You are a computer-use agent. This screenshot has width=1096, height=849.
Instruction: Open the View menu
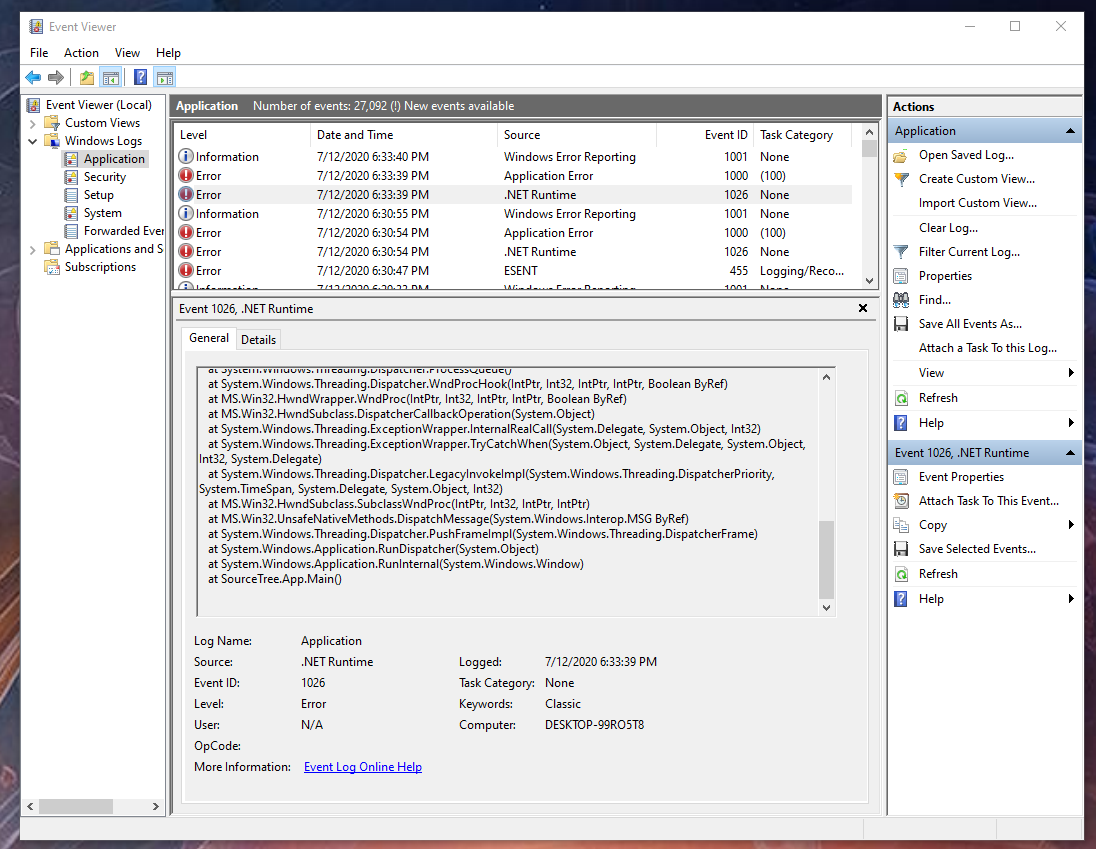click(x=127, y=52)
